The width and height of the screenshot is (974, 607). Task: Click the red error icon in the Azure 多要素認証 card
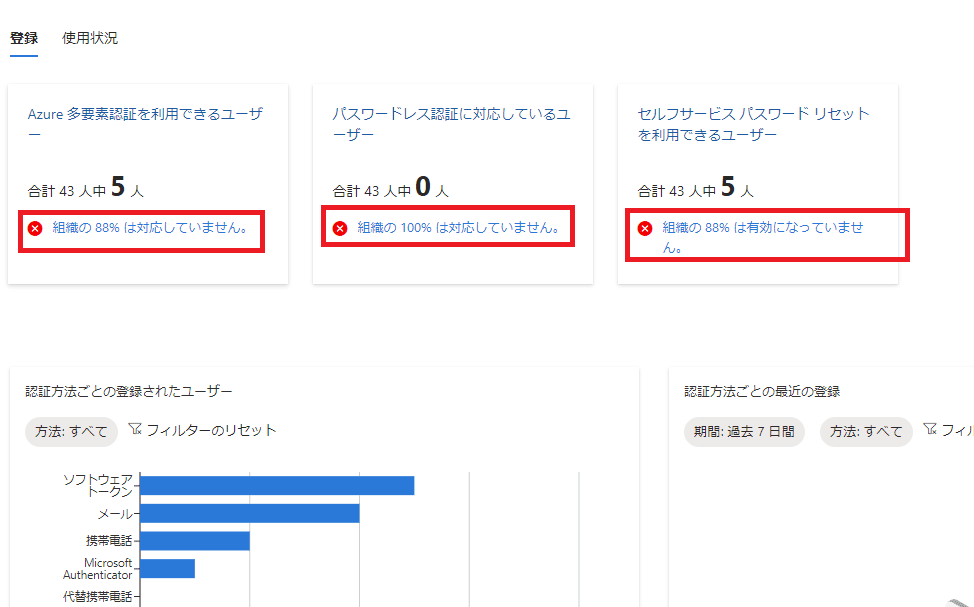coord(35,228)
